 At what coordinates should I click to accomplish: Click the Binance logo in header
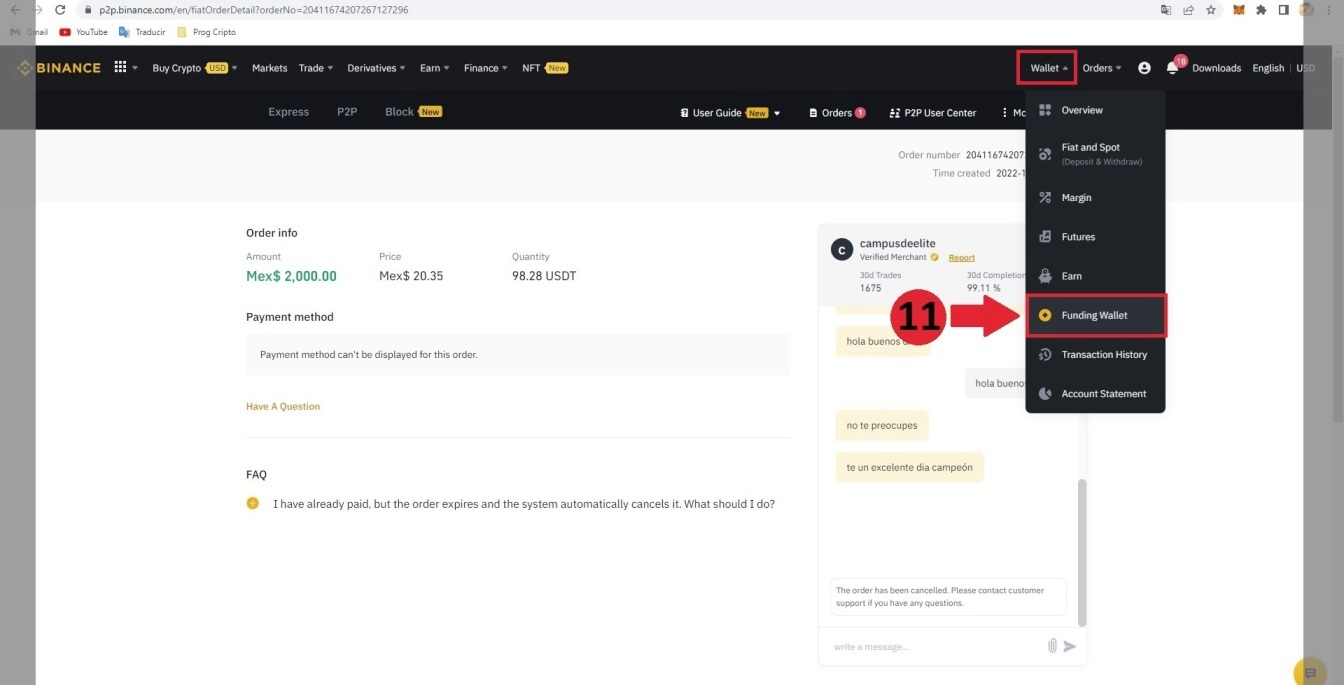(59, 68)
